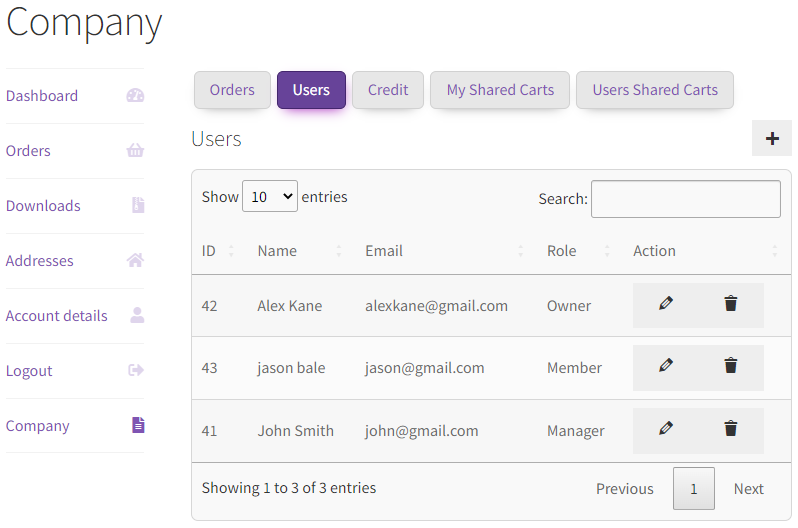The height and width of the screenshot is (528, 798).
Task: Click the Logout link in sidebar
Action: click(29, 371)
